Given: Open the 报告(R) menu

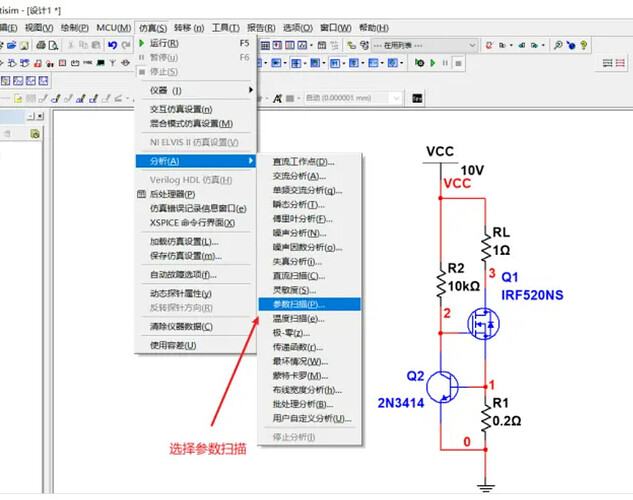Looking at the screenshot, I should tap(261, 28).
